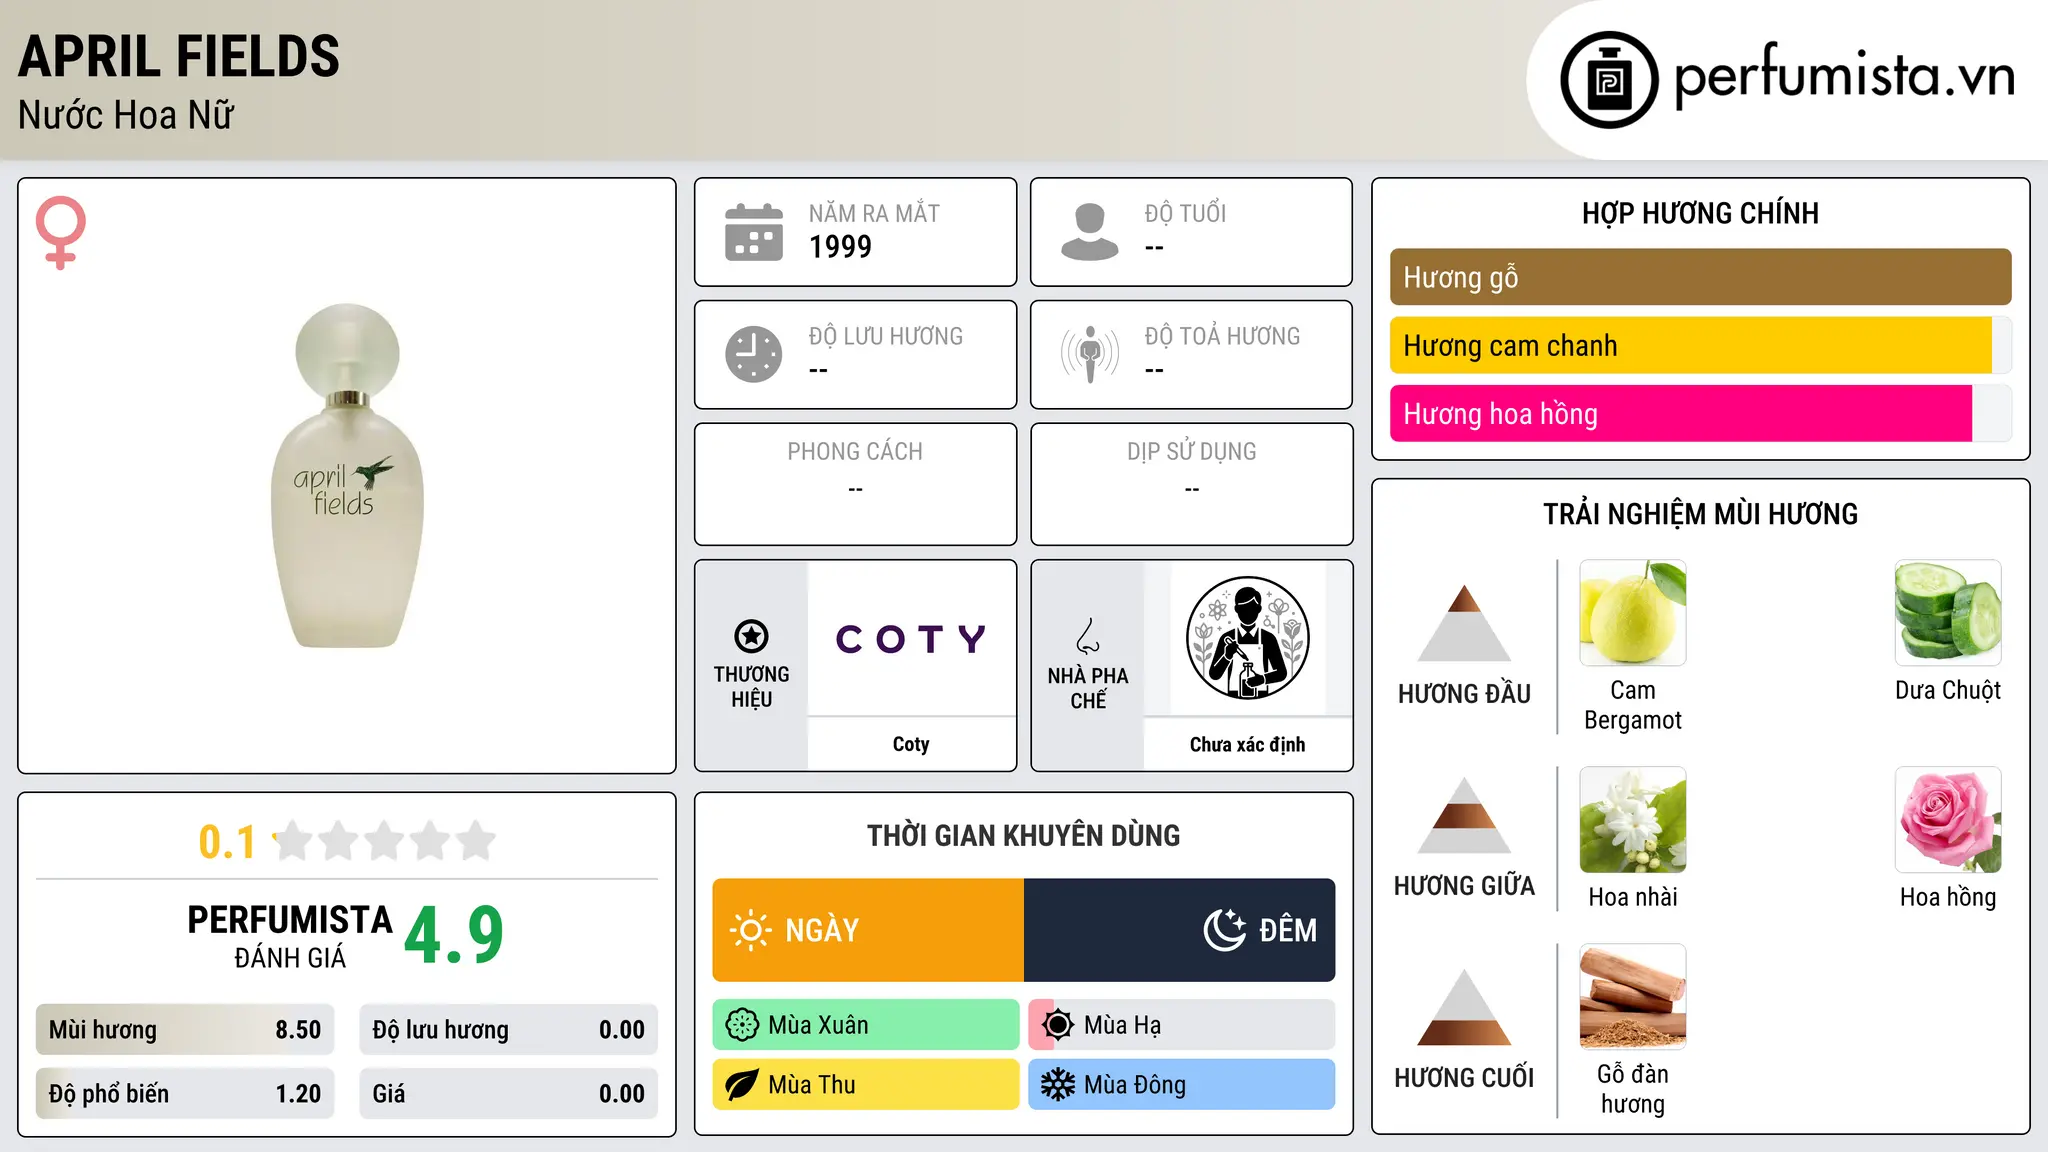This screenshot has width=2048, height=1152.
Task: Click the perfumista.vn bottle logo icon
Action: coord(1609,80)
